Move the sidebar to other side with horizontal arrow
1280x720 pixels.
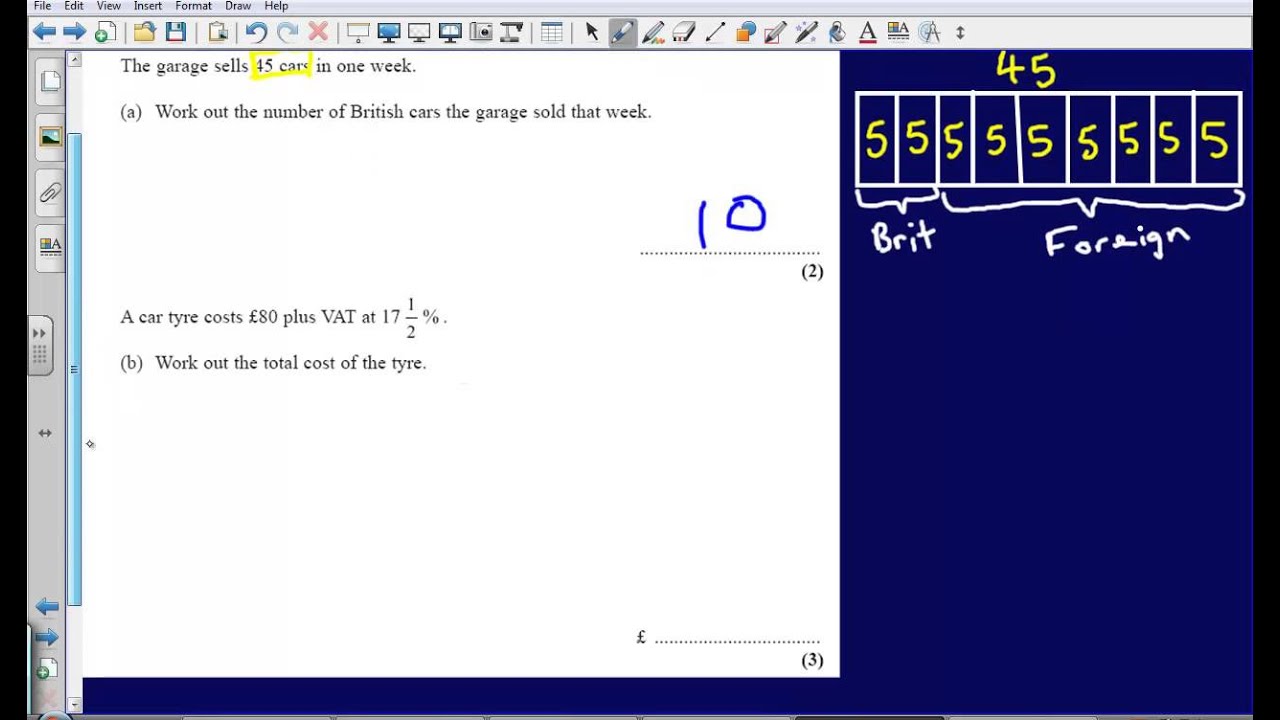click(x=45, y=433)
